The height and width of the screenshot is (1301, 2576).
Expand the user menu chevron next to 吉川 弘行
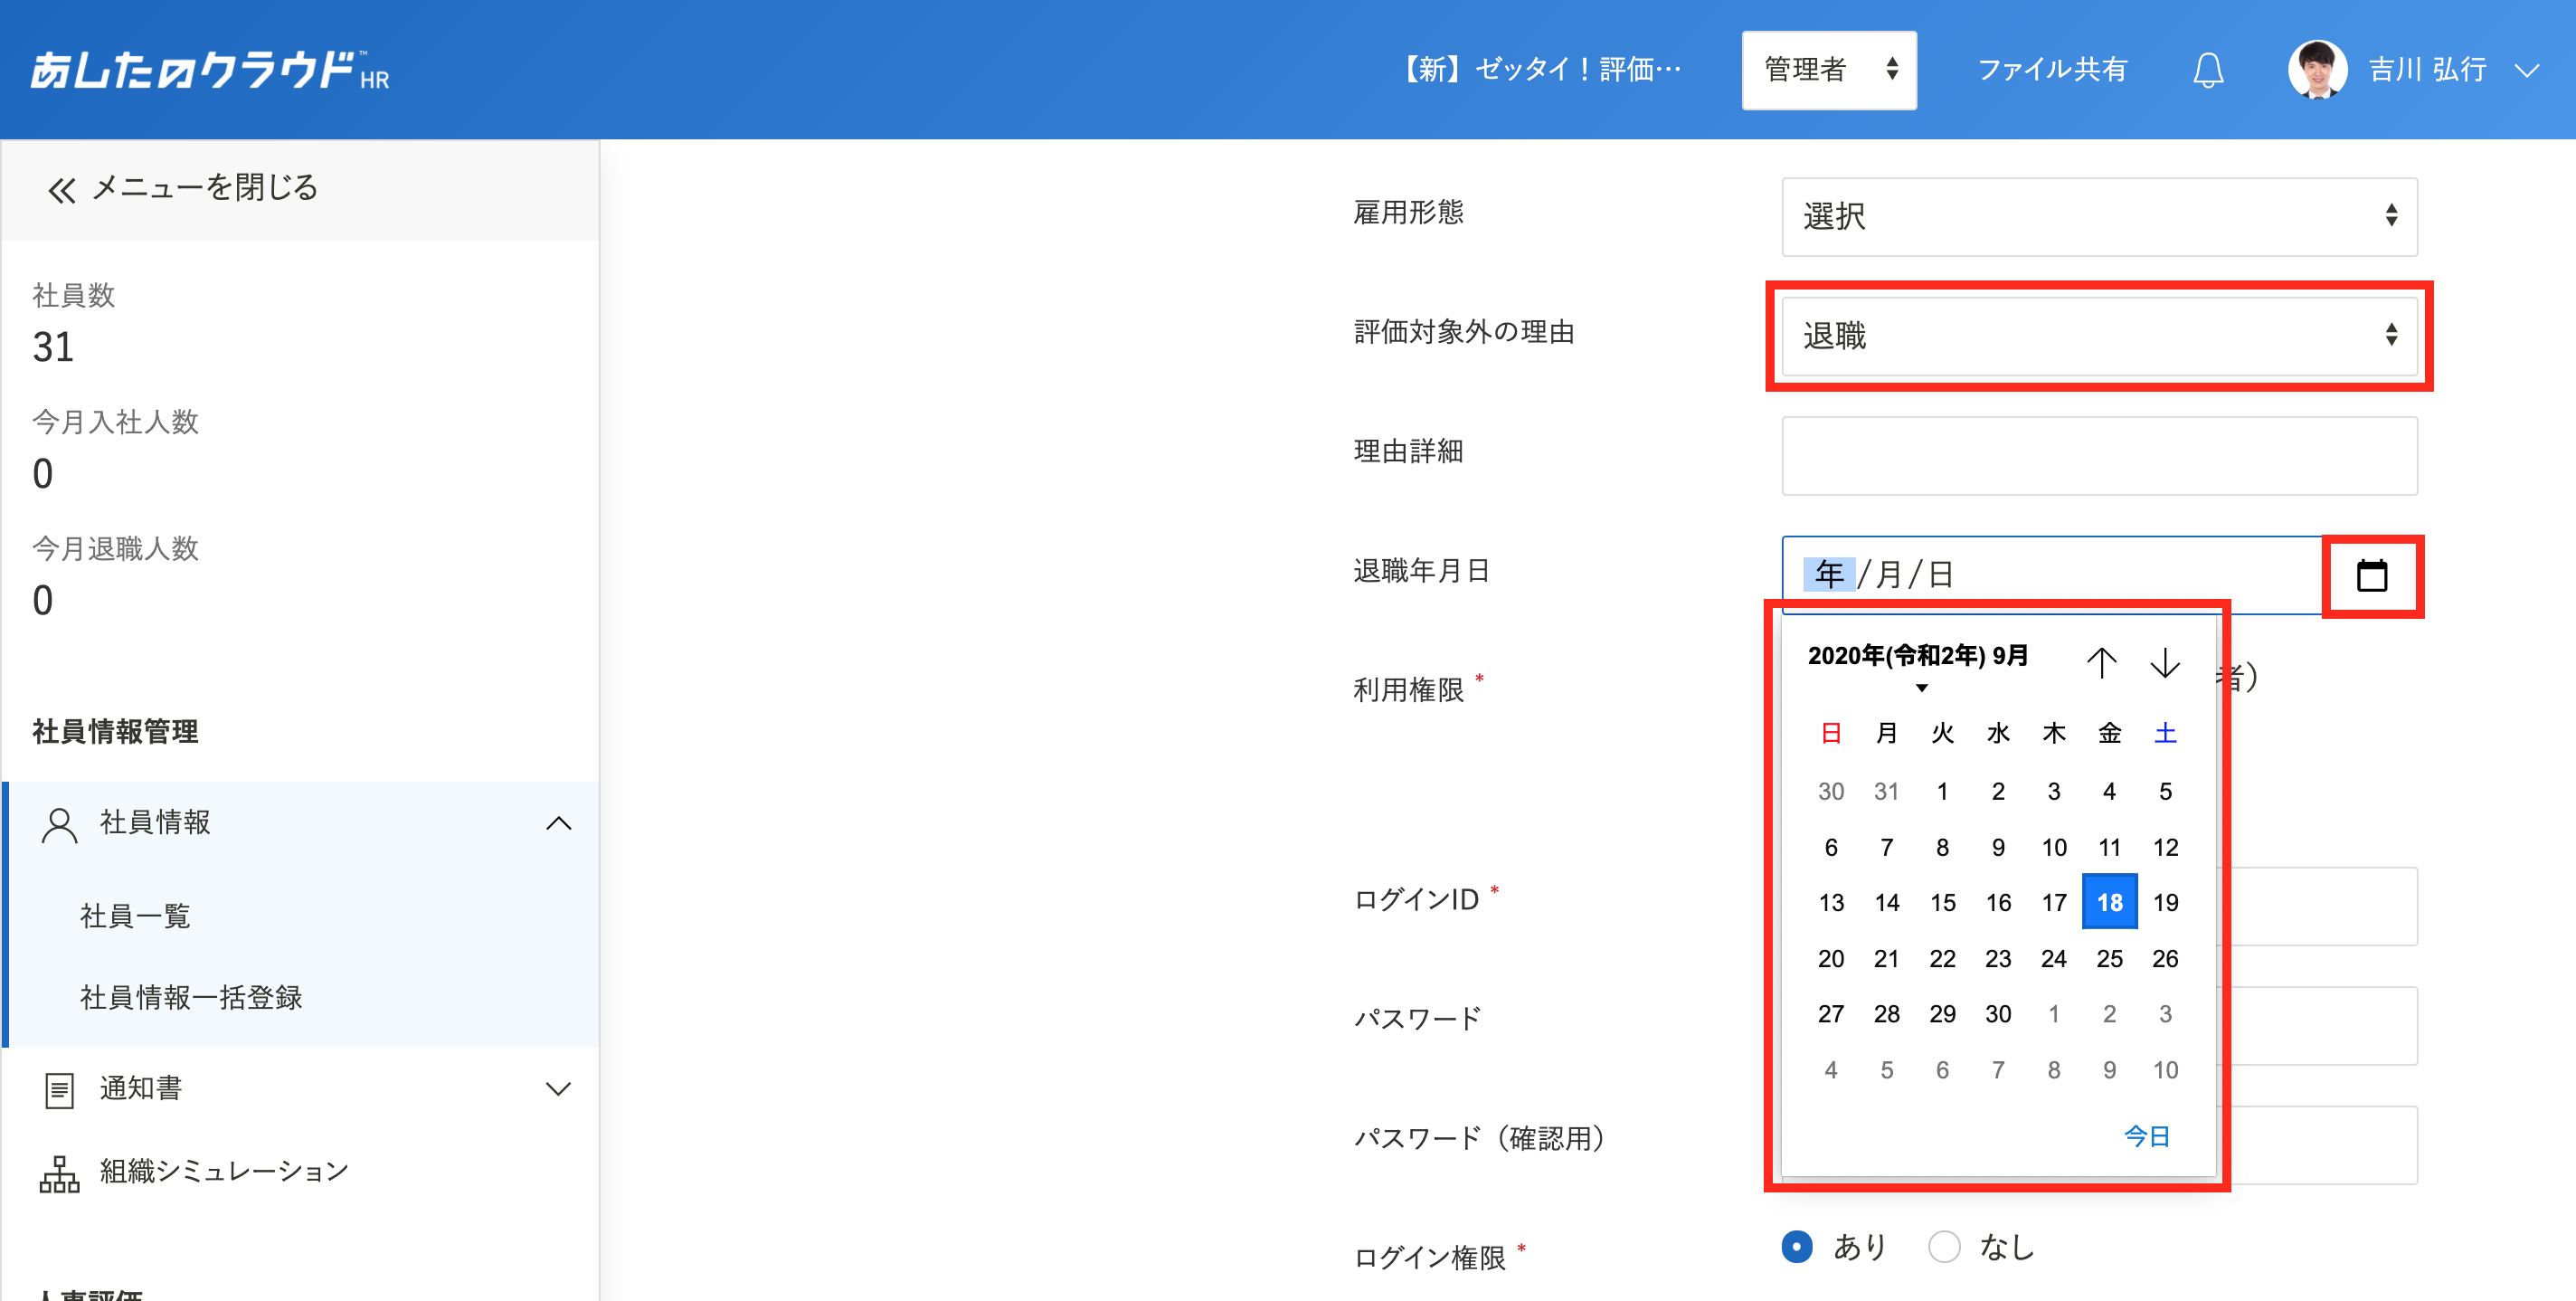pos(2527,71)
